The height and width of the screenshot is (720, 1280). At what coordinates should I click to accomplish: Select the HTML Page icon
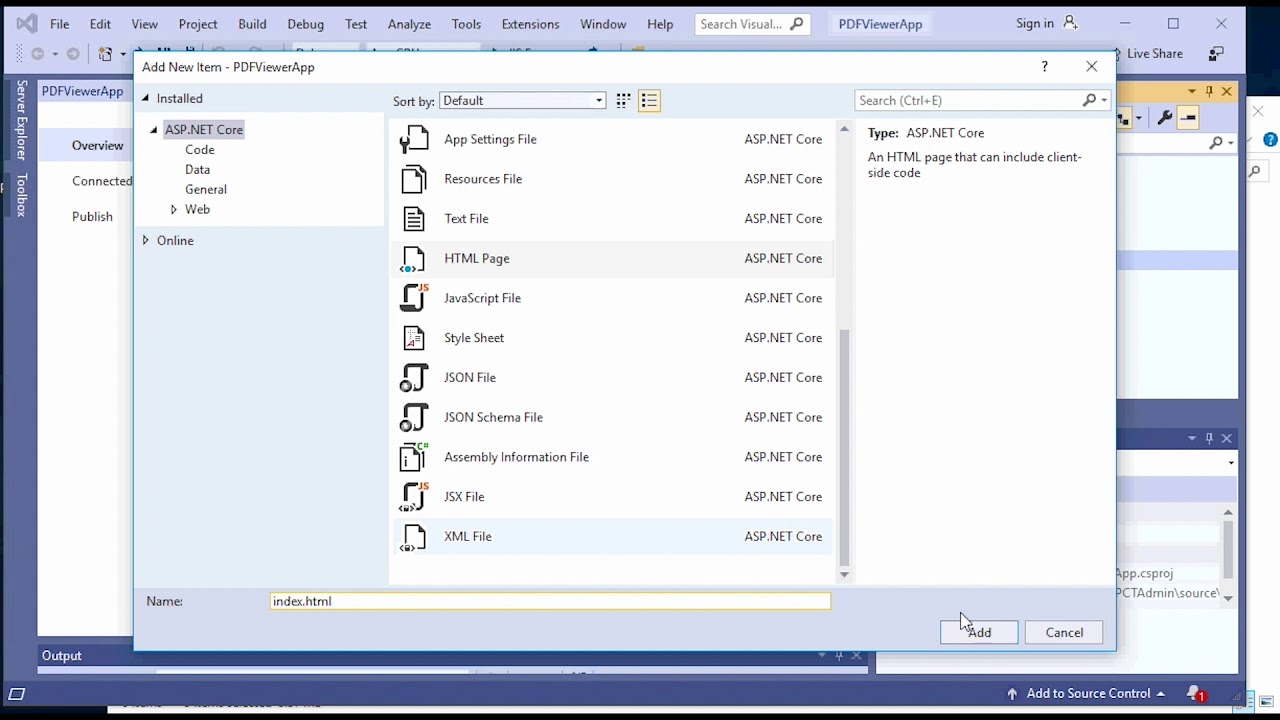[x=414, y=258]
